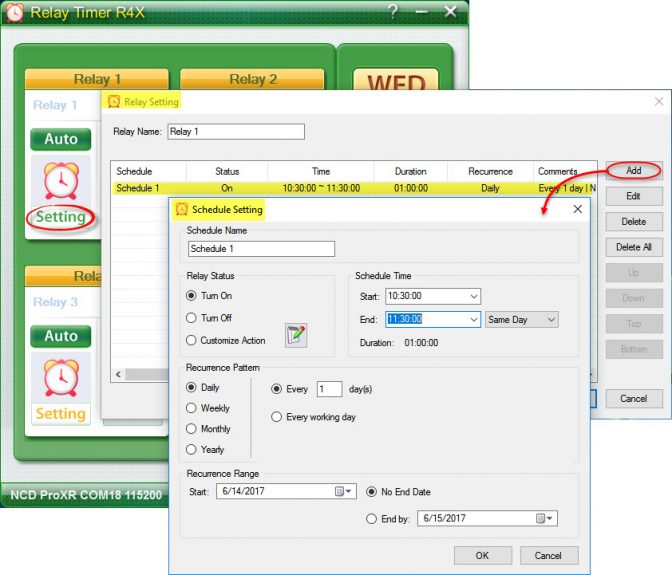Open calendar picker for recurrence Start date

click(343, 491)
